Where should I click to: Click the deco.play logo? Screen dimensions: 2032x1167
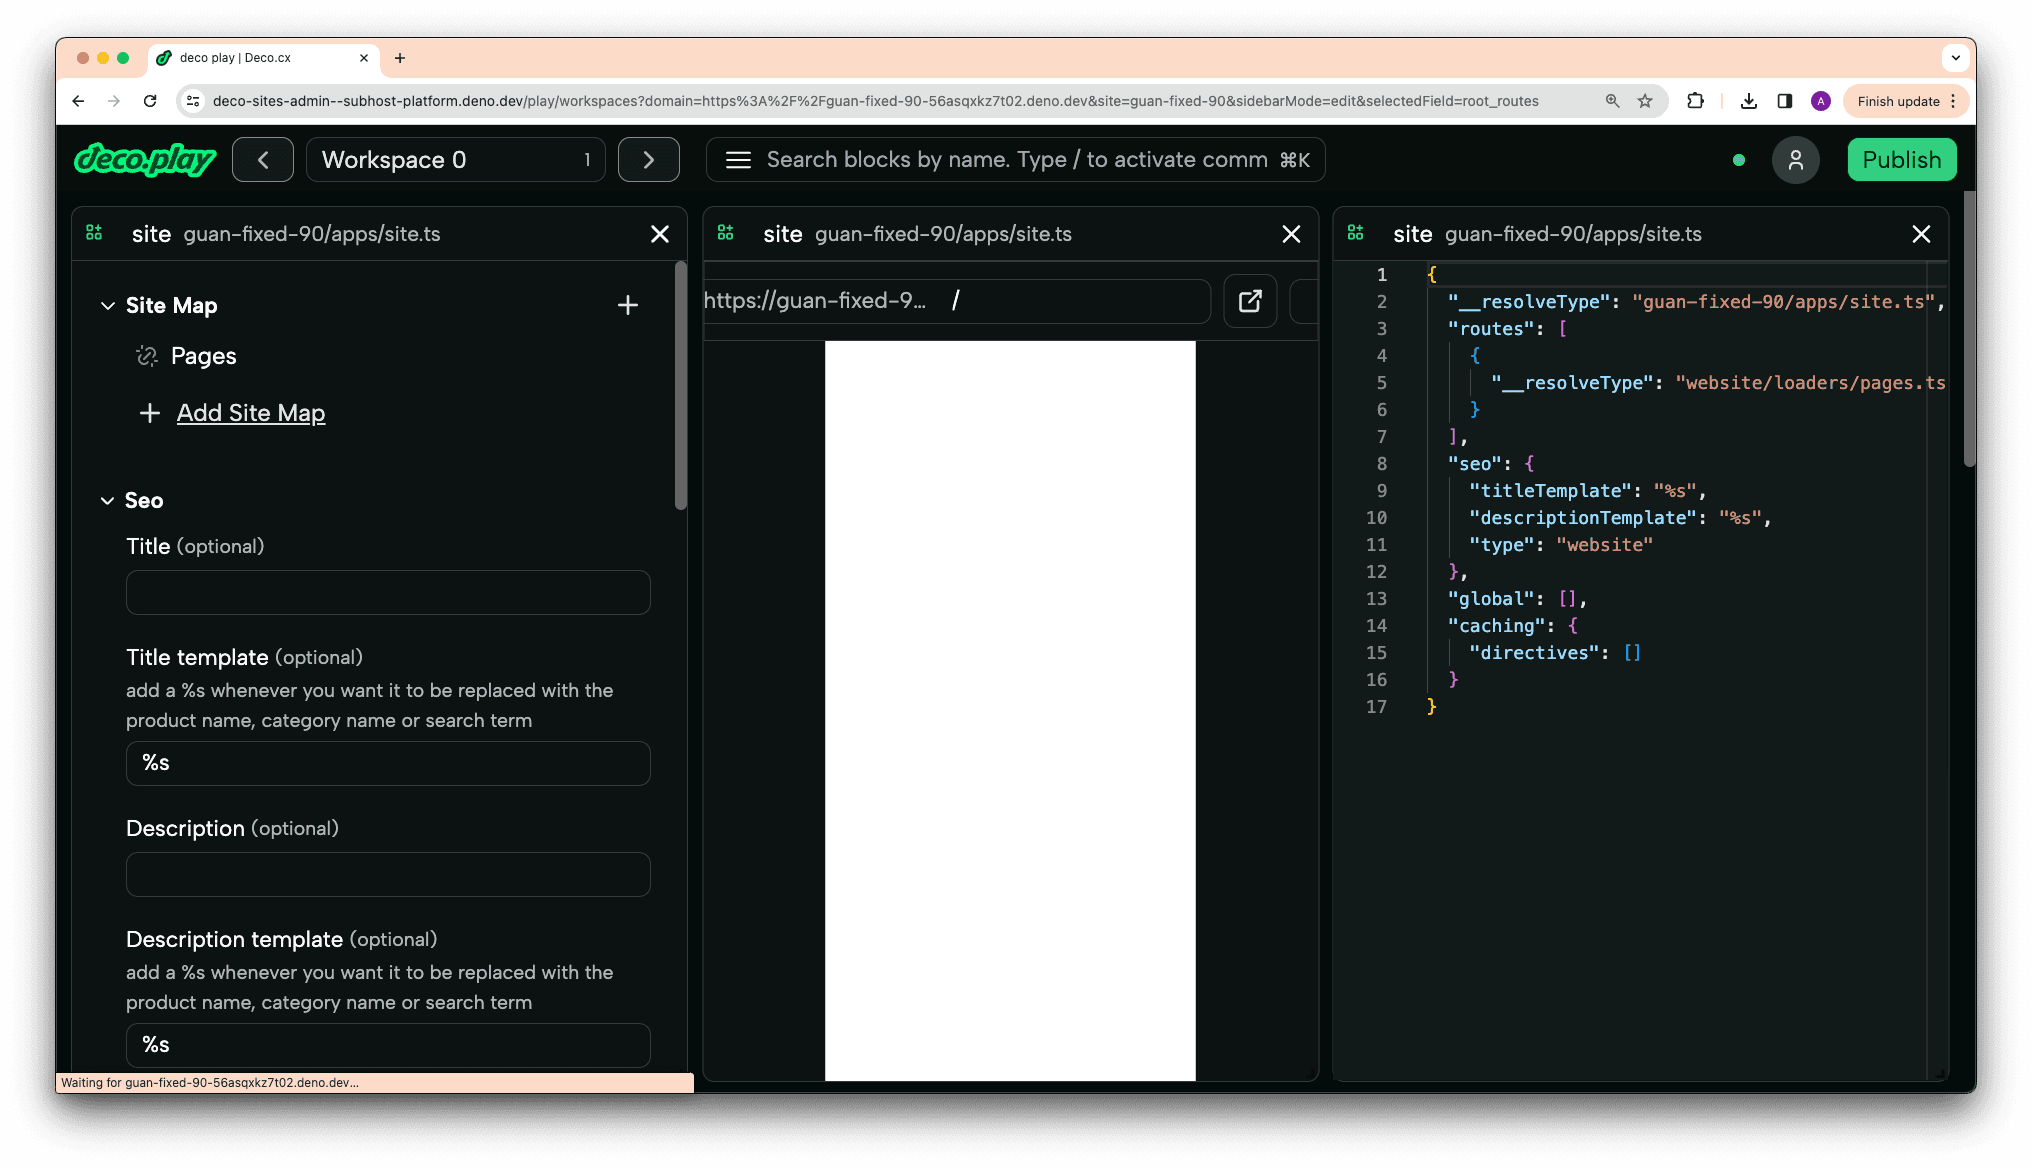point(146,160)
